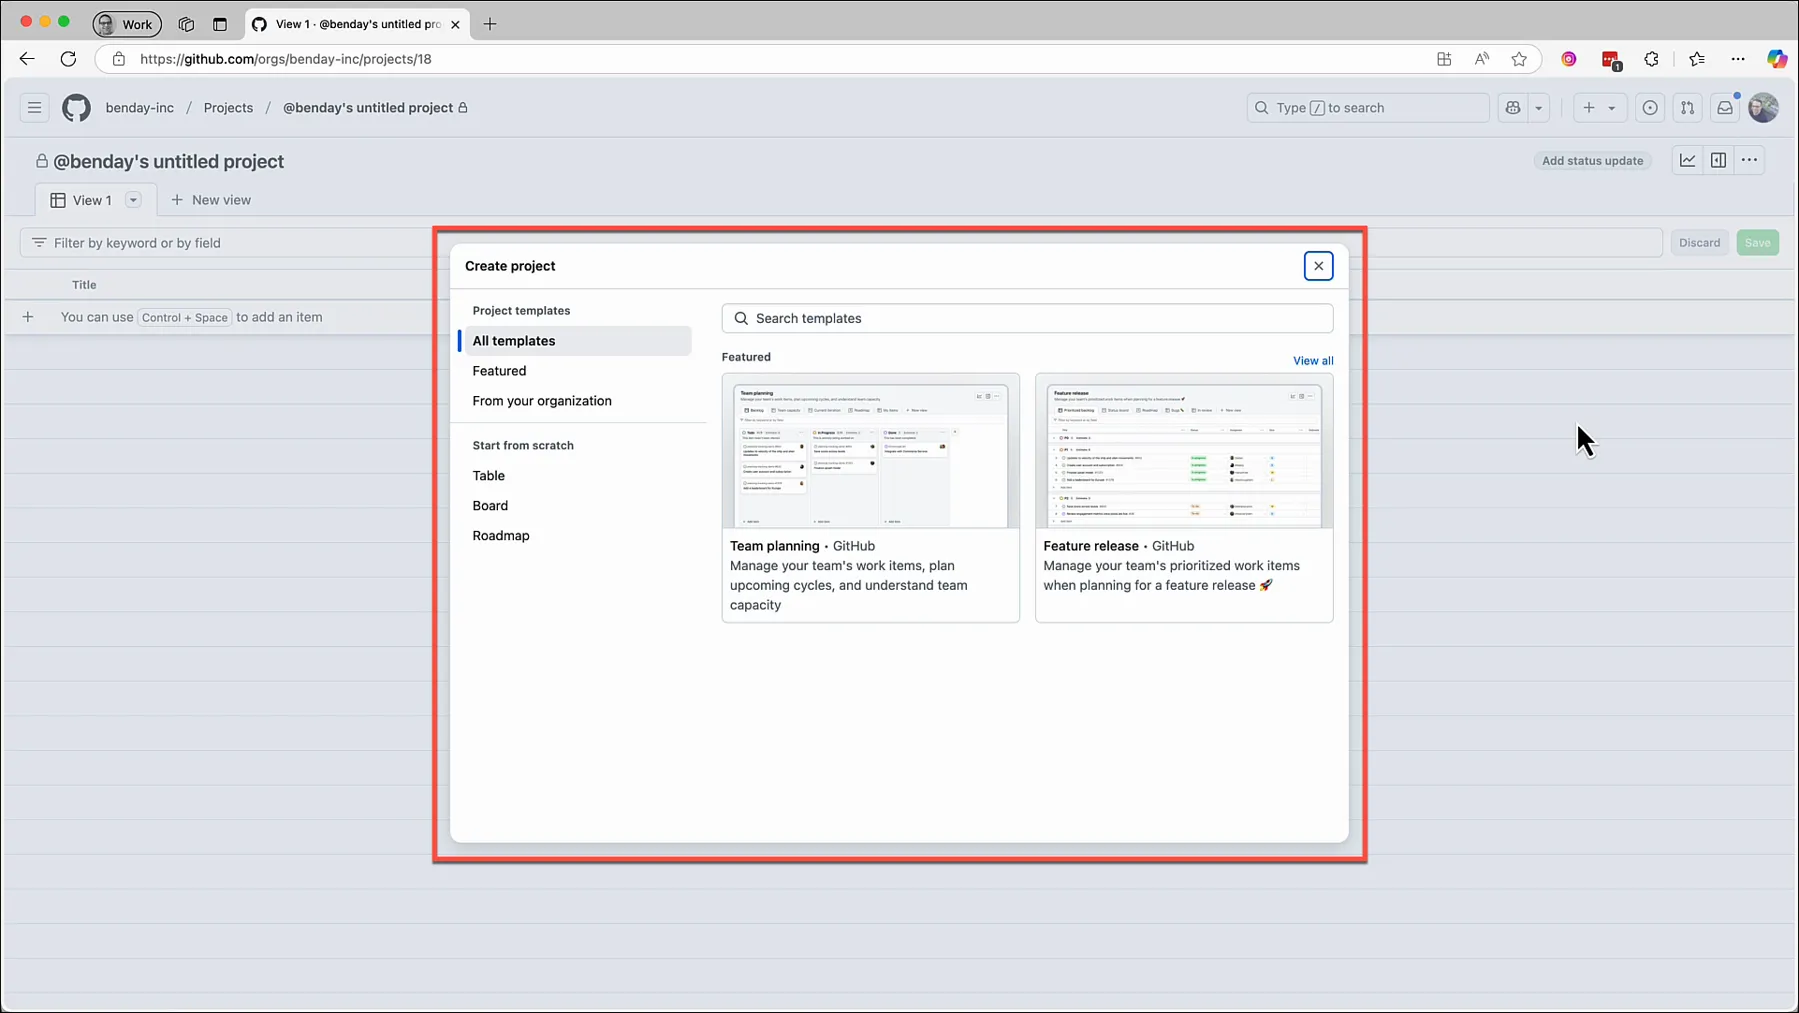Viewport: 1799px width, 1013px height.
Task: Expand the View 1 options dropdown arrow
Action: point(133,200)
